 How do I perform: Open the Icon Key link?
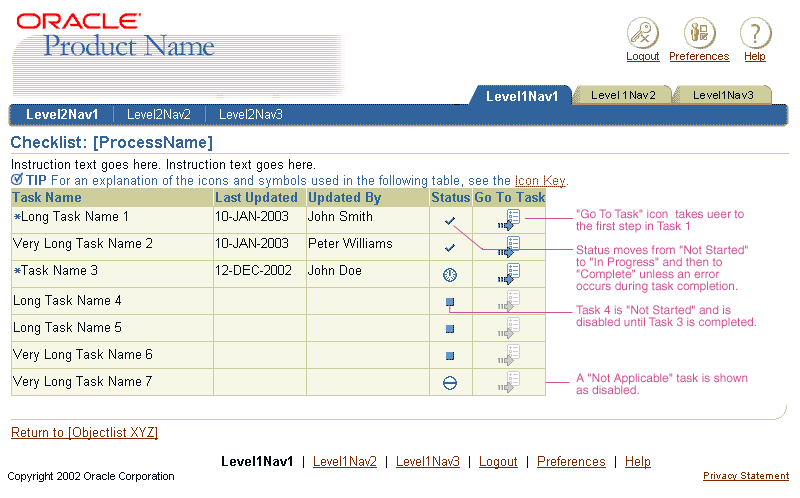point(540,181)
